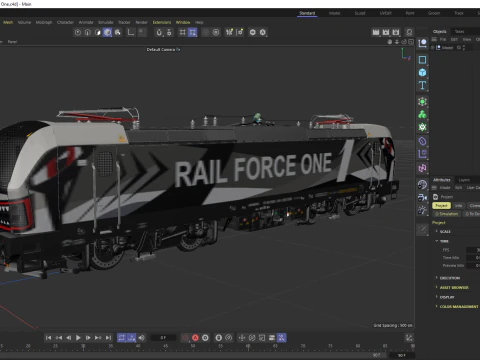Go to the start of animation
Viewport: 480px width, 360px height.
[x=49, y=338]
